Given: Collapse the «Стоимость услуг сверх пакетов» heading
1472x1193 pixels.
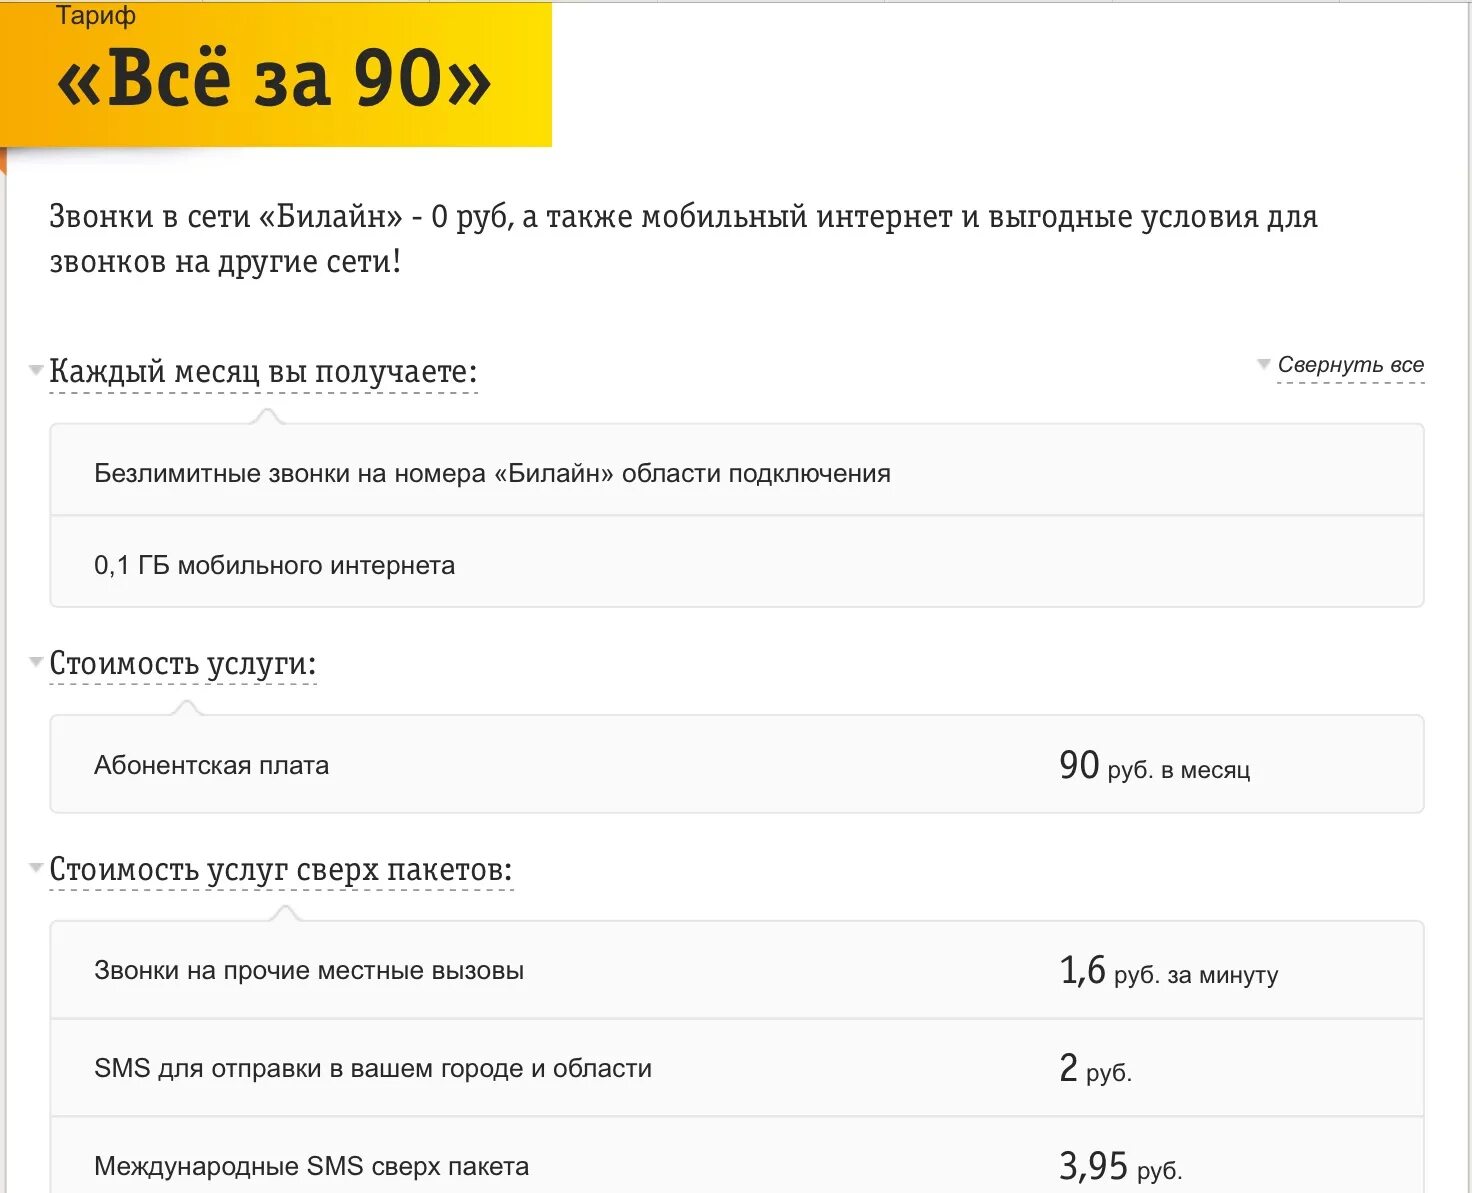Looking at the screenshot, I should pos(281,869).
